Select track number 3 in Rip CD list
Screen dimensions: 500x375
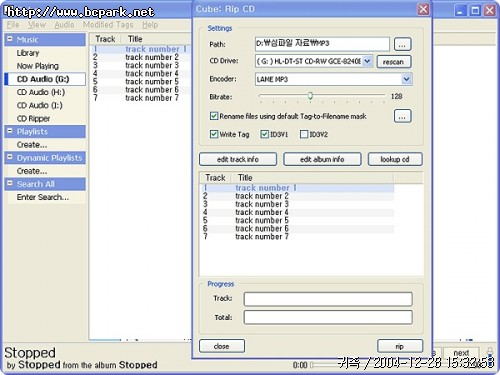(297, 204)
